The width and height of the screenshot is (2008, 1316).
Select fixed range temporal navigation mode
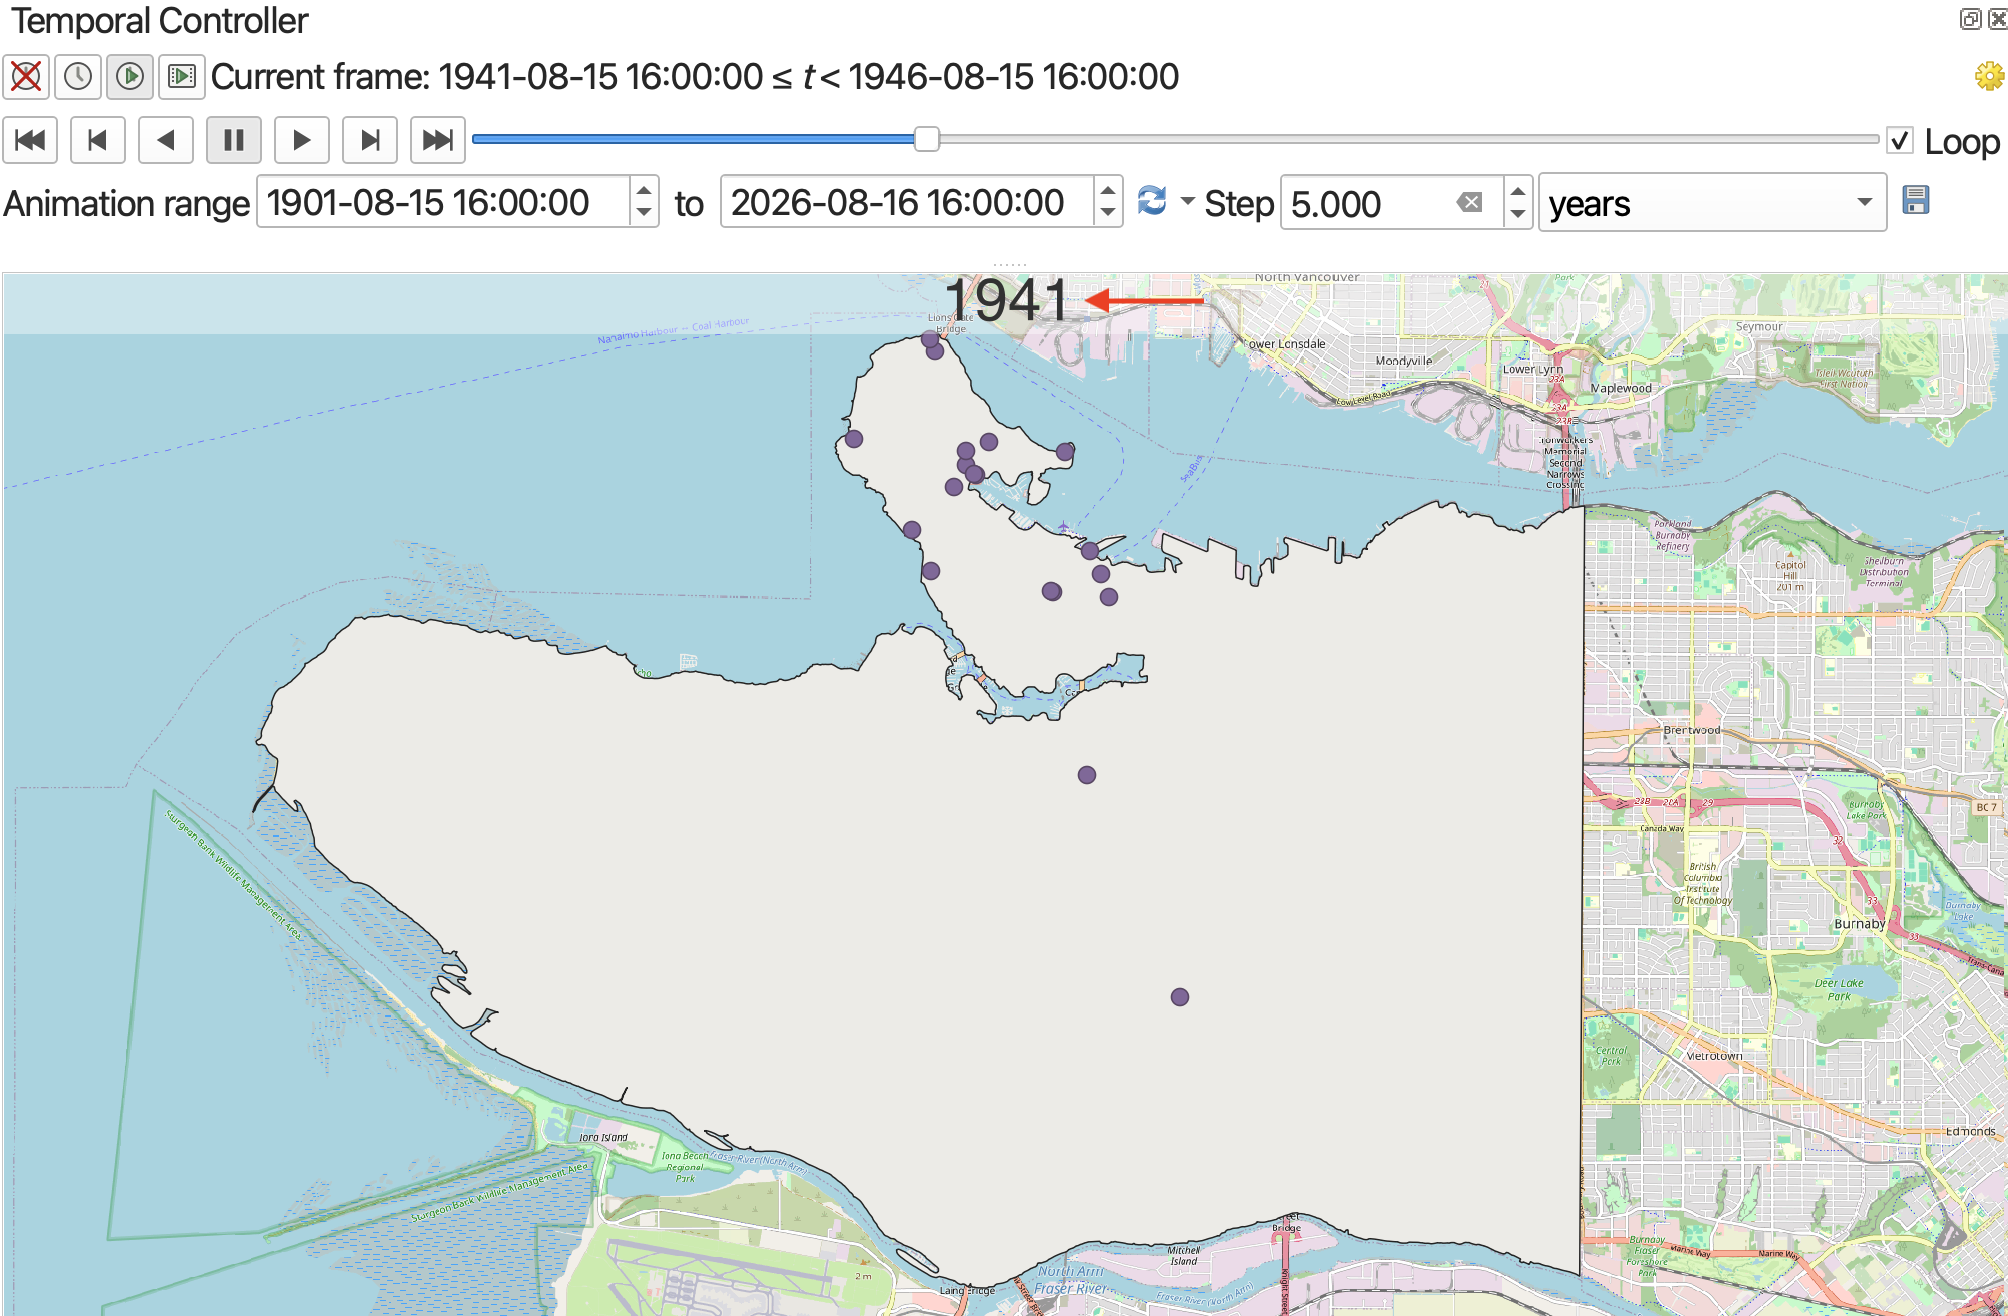(x=78, y=77)
